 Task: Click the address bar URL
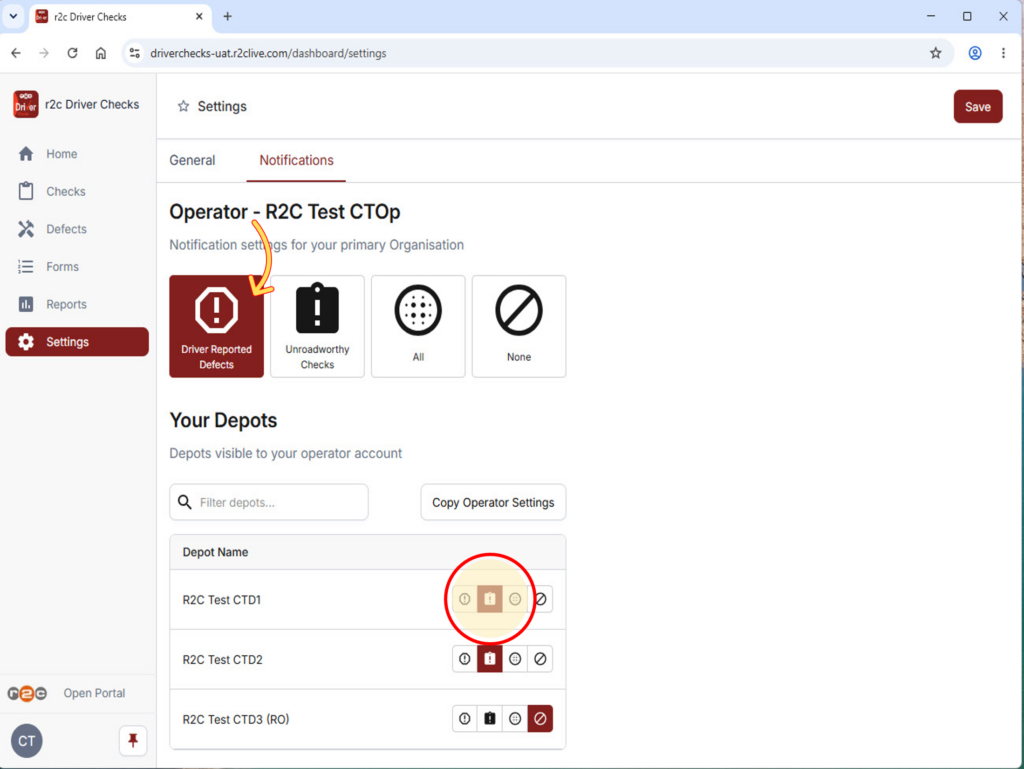pos(268,54)
